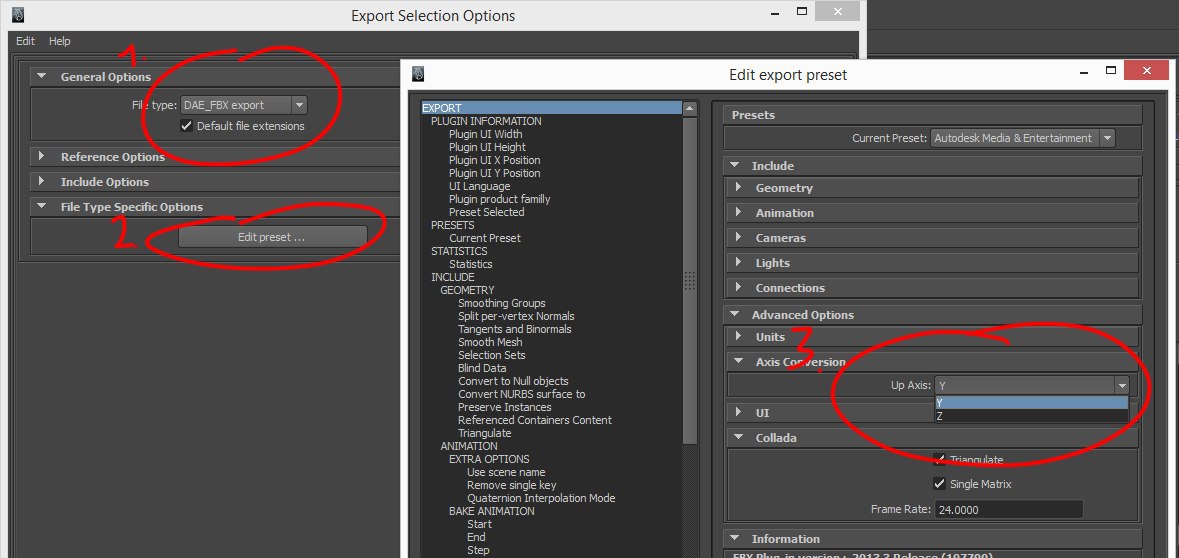
Task: Click the Maya icon in Export Selection Options title bar
Action: pyautogui.click(x=18, y=15)
